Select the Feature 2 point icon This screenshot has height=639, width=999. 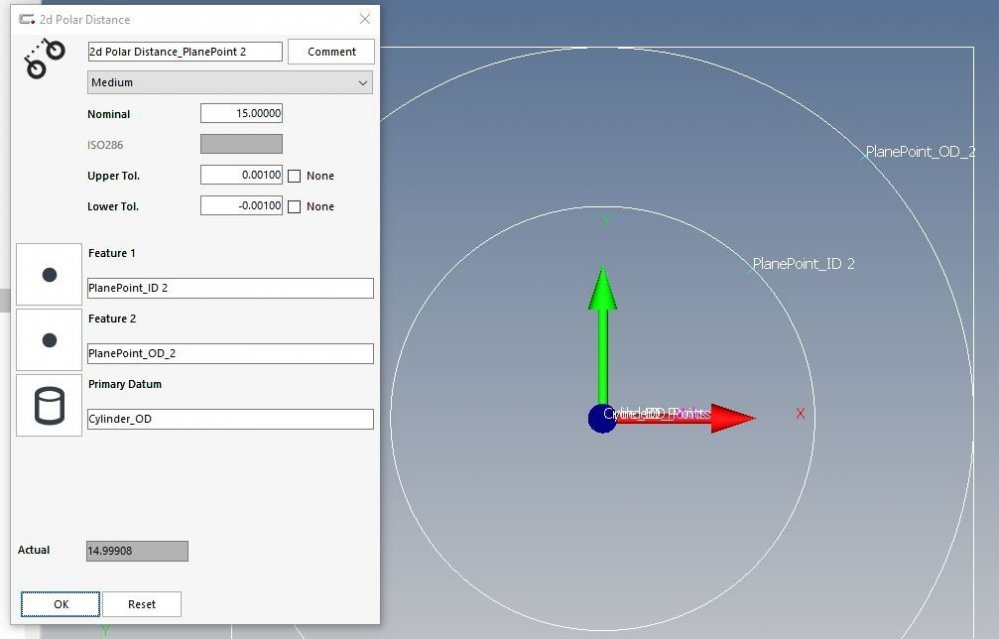click(49, 340)
